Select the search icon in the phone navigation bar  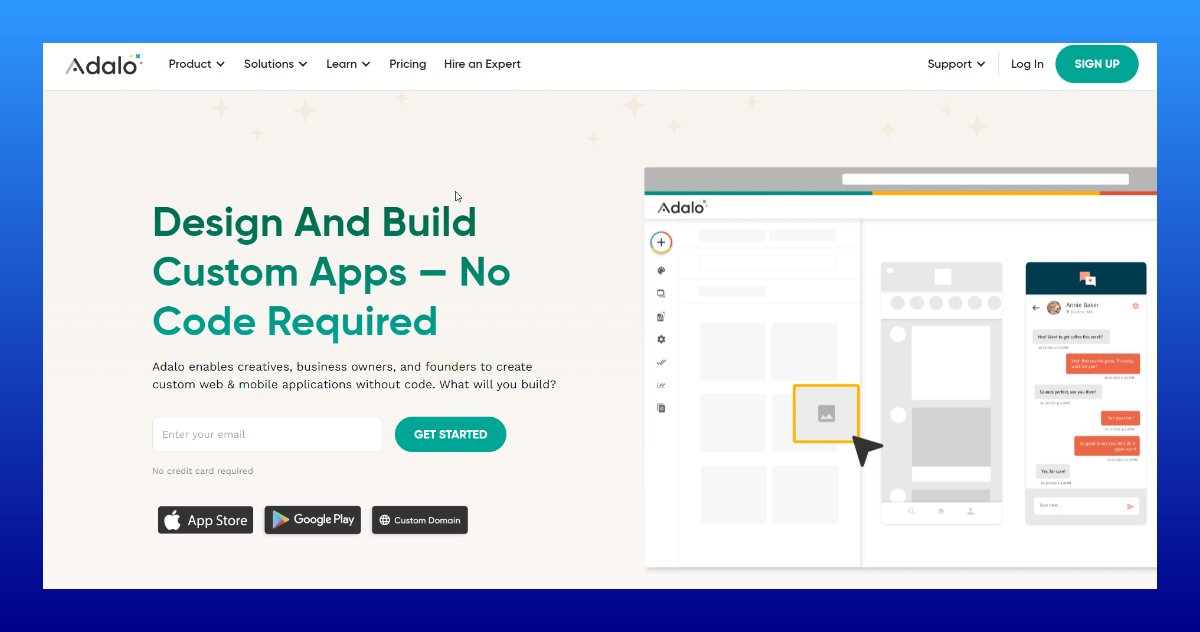click(911, 511)
